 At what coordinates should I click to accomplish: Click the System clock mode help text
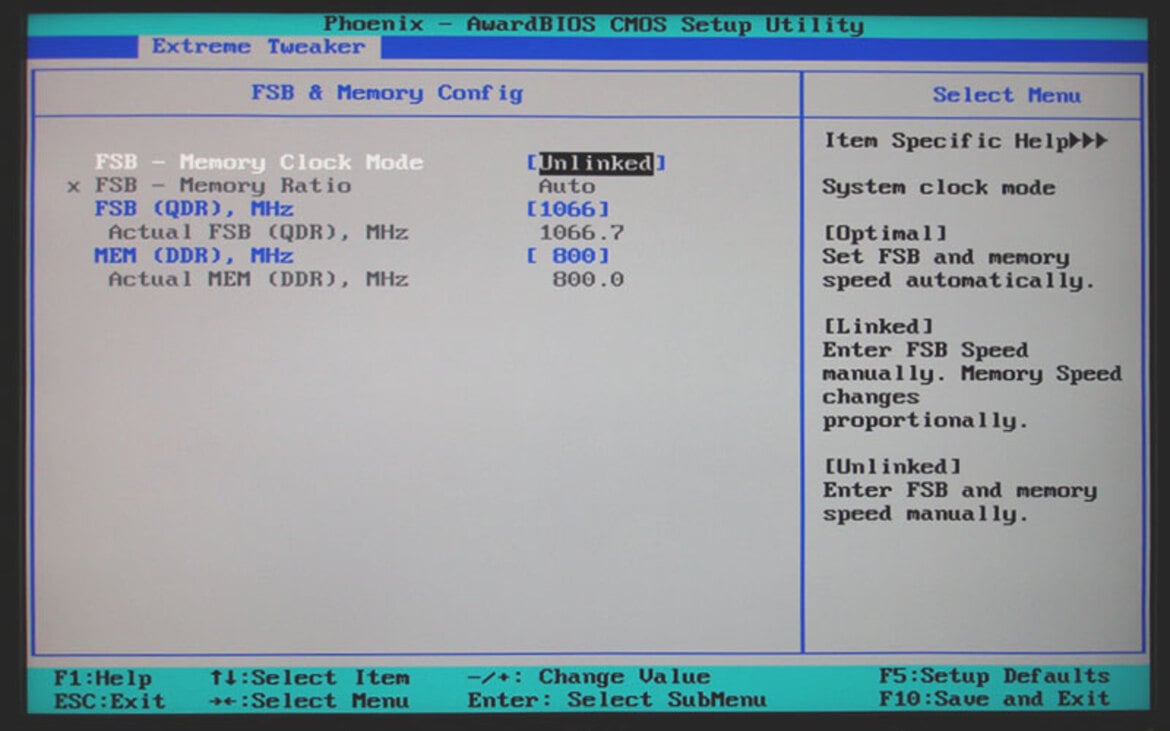click(x=939, y=187)
